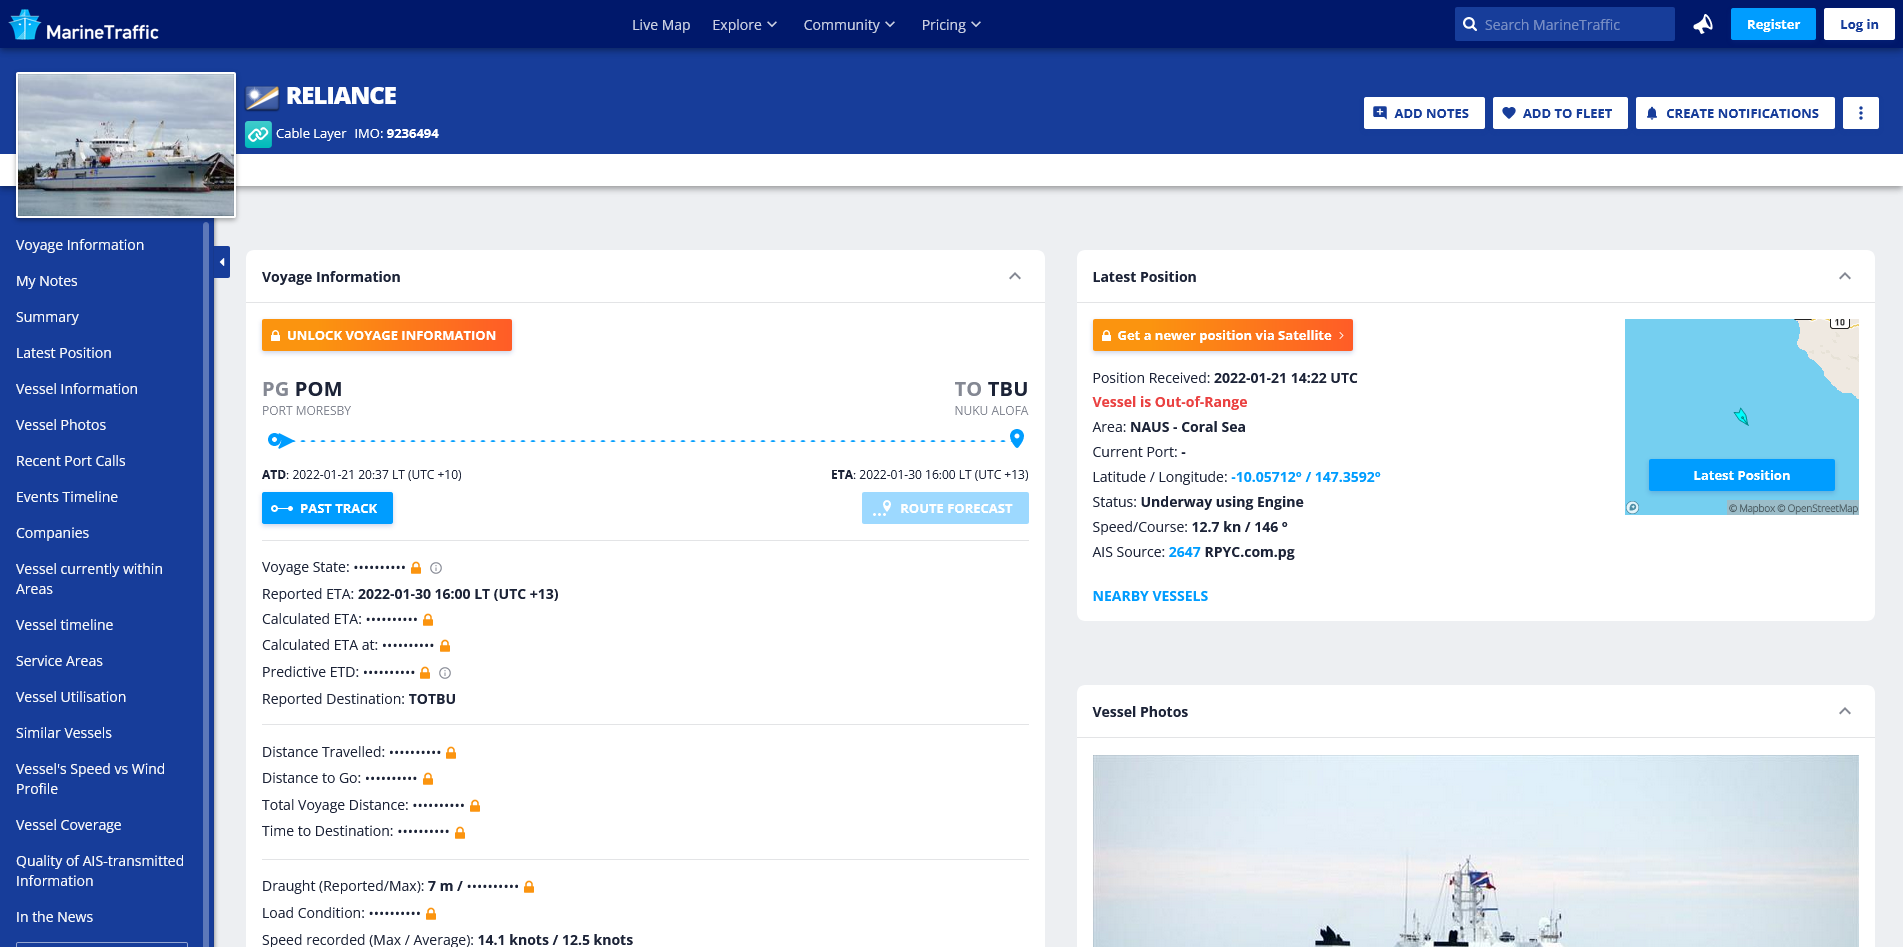Click the voyage progress dotted line
This screenshot has height=947, width=1903.
(650, 440)
